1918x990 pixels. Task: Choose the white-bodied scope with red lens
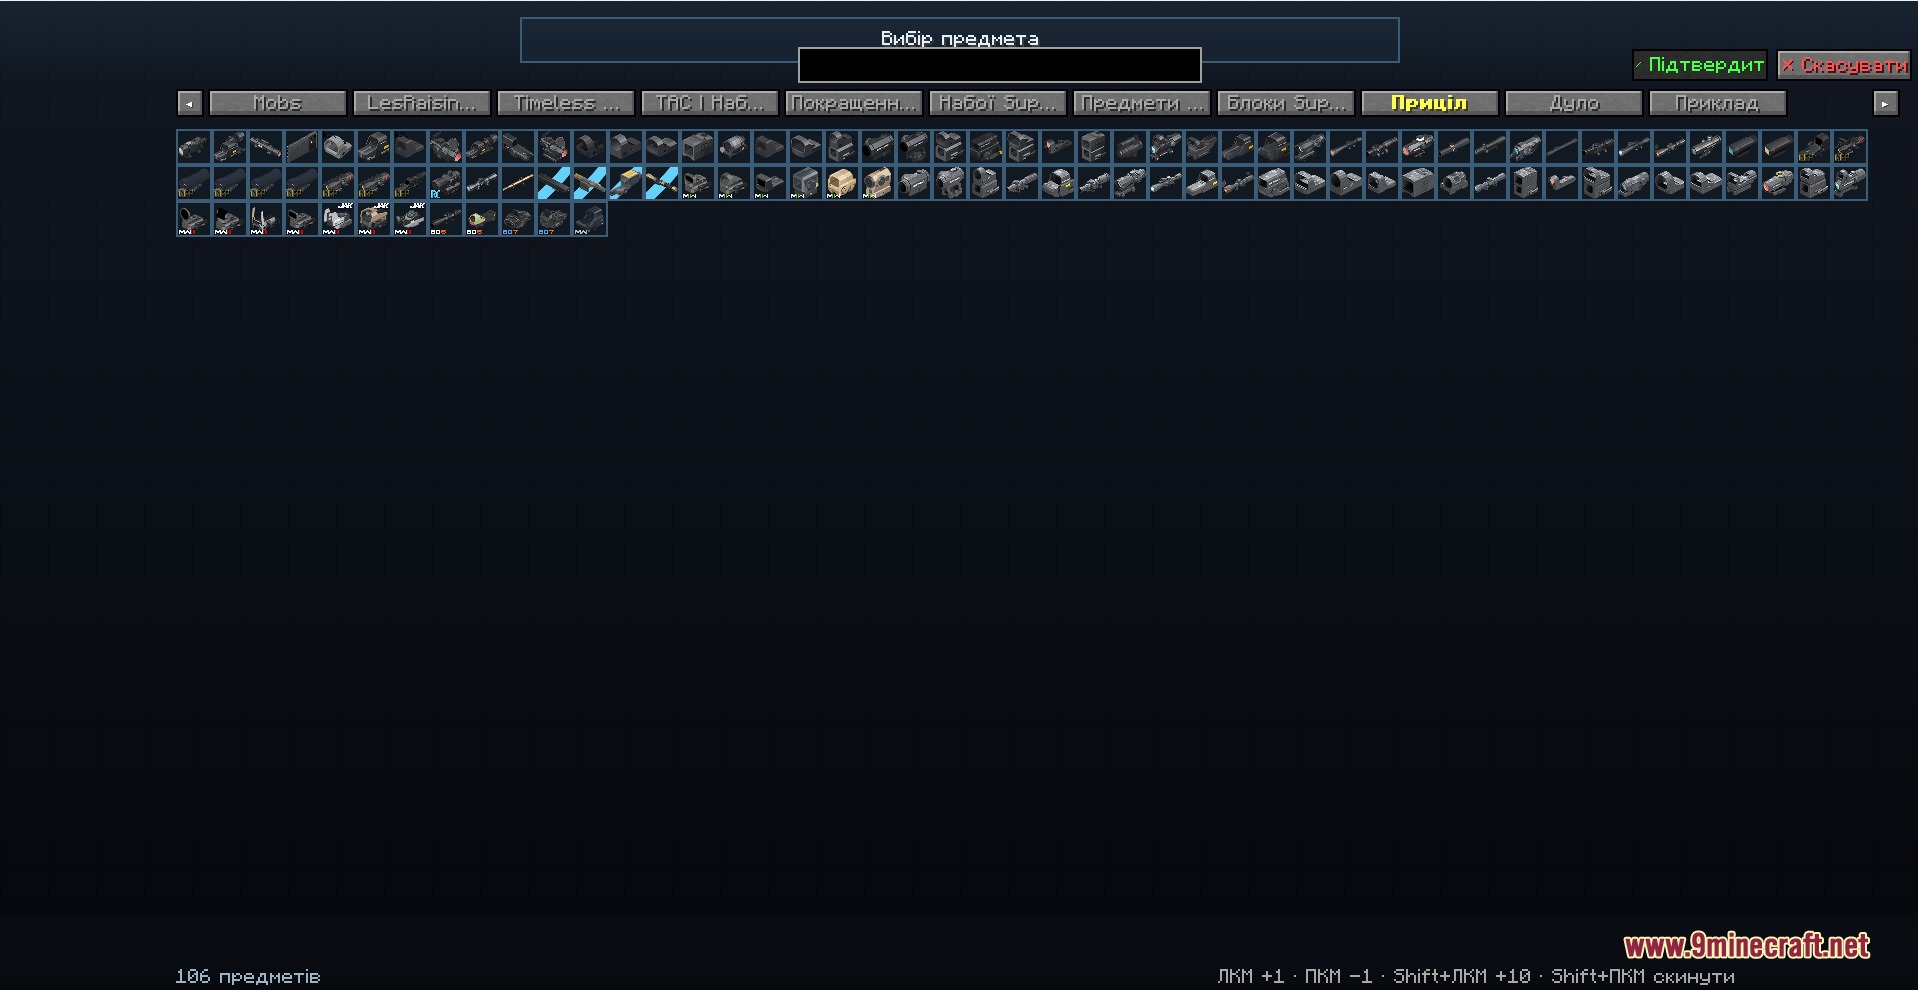point(1418,147)
